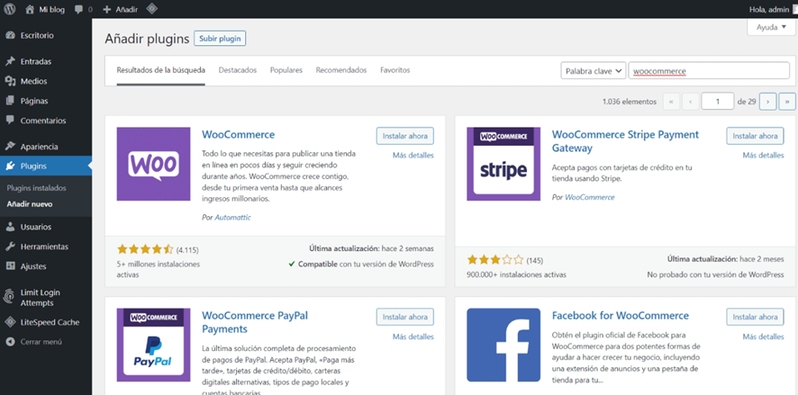
Task: Open Más detalles for Stripe Payment Gateway
Action: 763,155
